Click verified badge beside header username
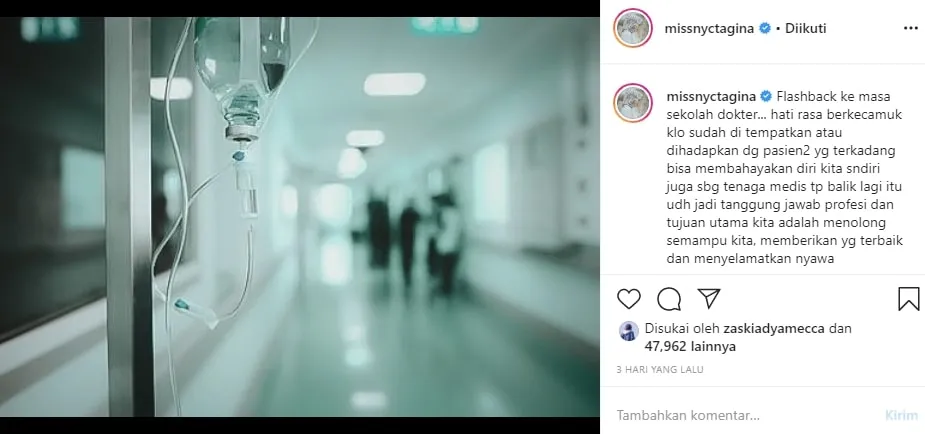Viewport: 925px width, 434px height. coord(765,28)
